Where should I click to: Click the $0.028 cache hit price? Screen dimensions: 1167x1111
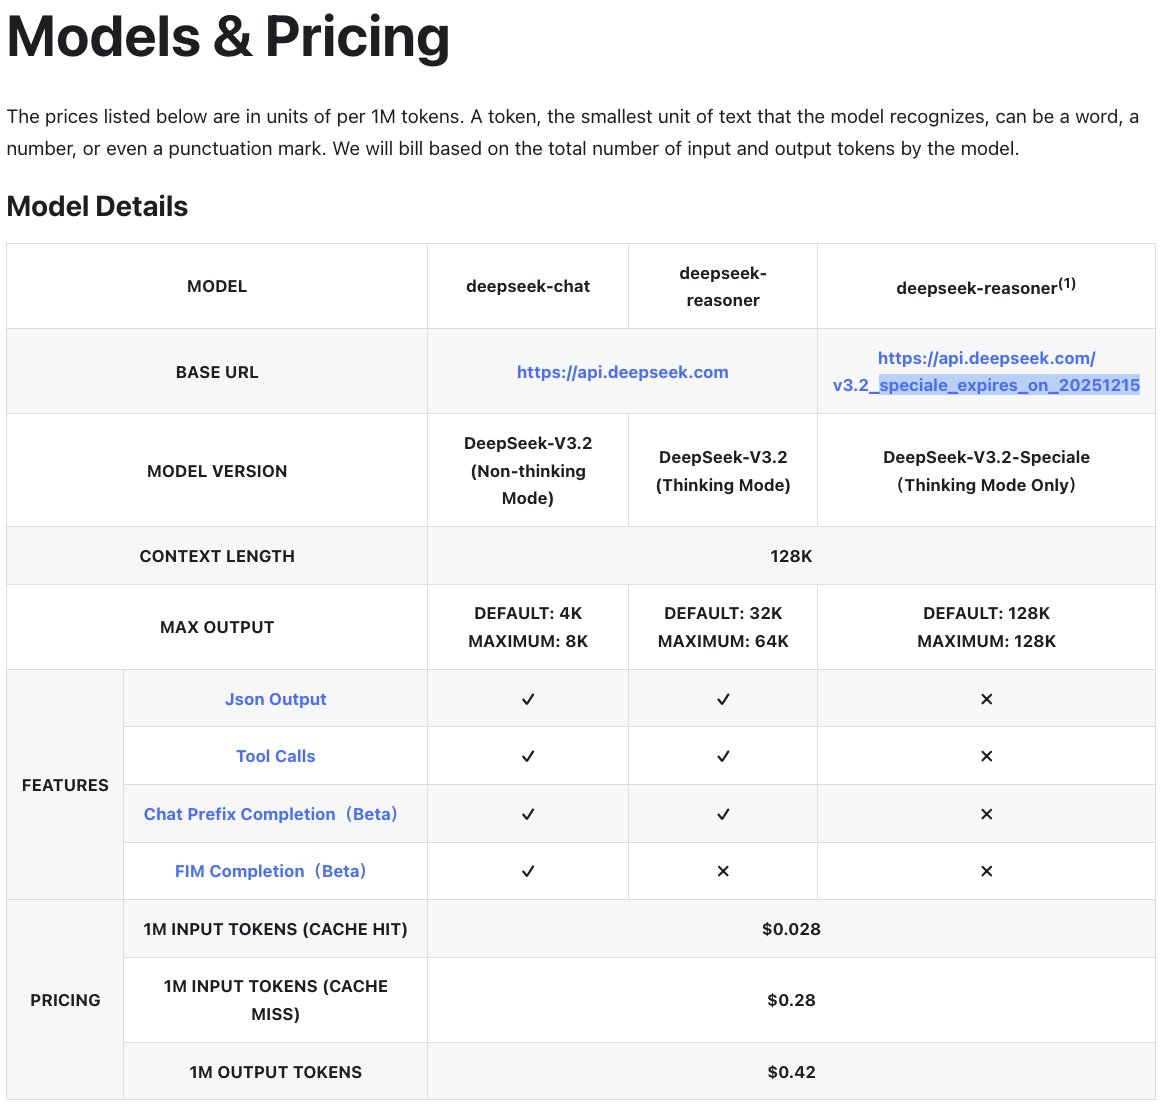(791, 929)
